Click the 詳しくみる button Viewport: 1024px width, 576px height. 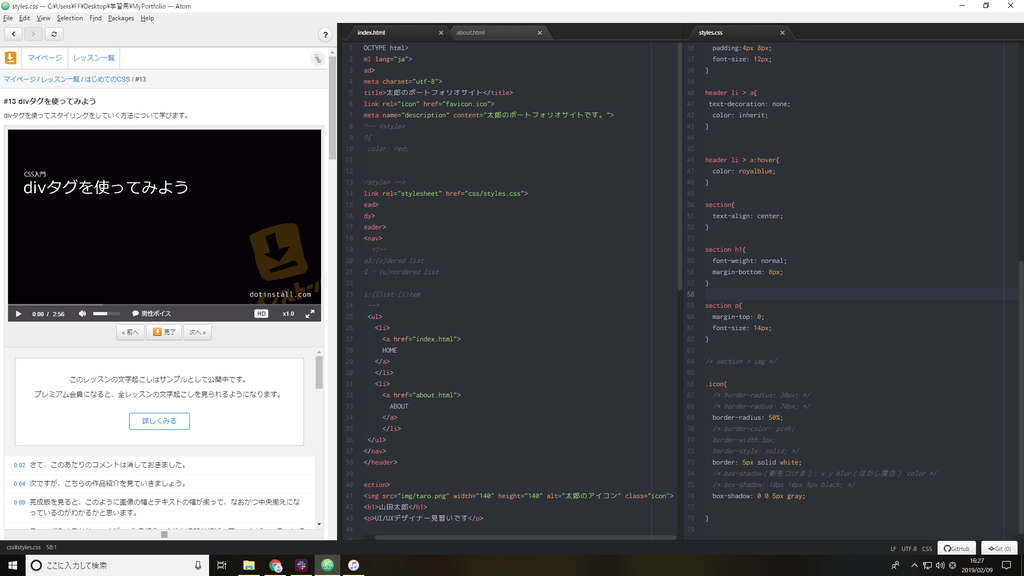[159, 421]
